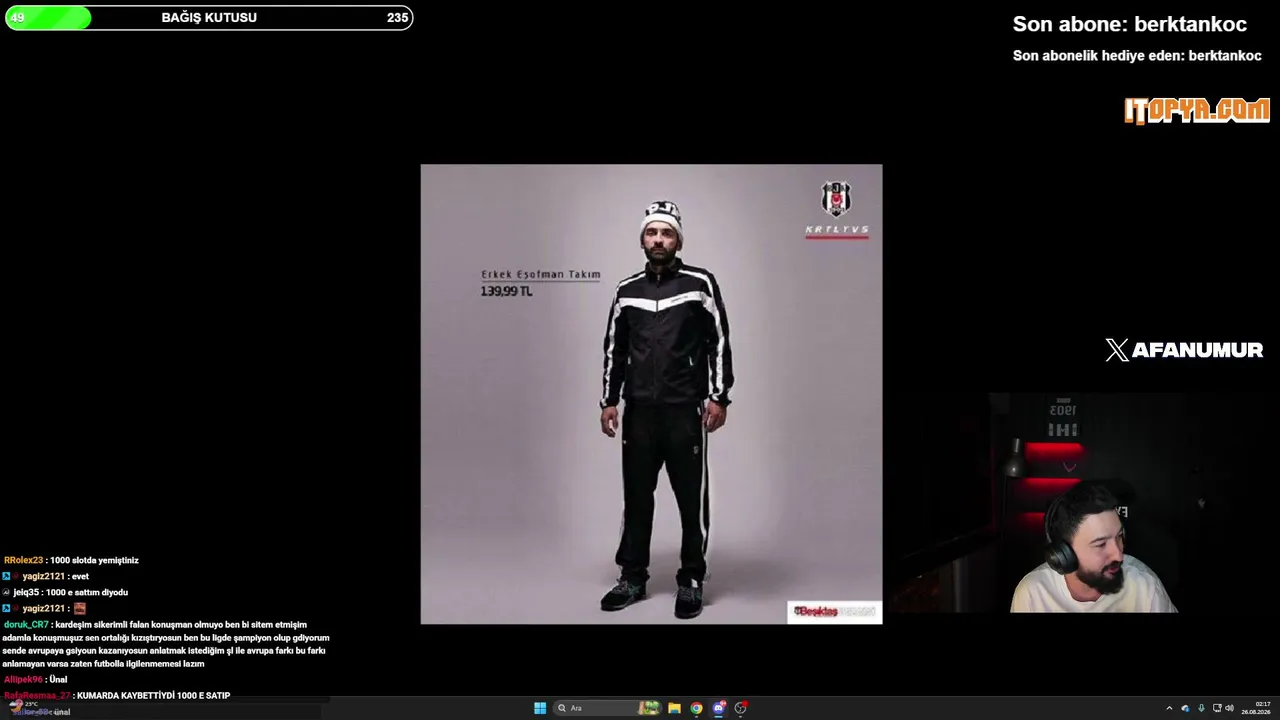The image size is (1280, 720).
Task: Open File Explorer from the taskbar
Action: (x=675, y=708)
